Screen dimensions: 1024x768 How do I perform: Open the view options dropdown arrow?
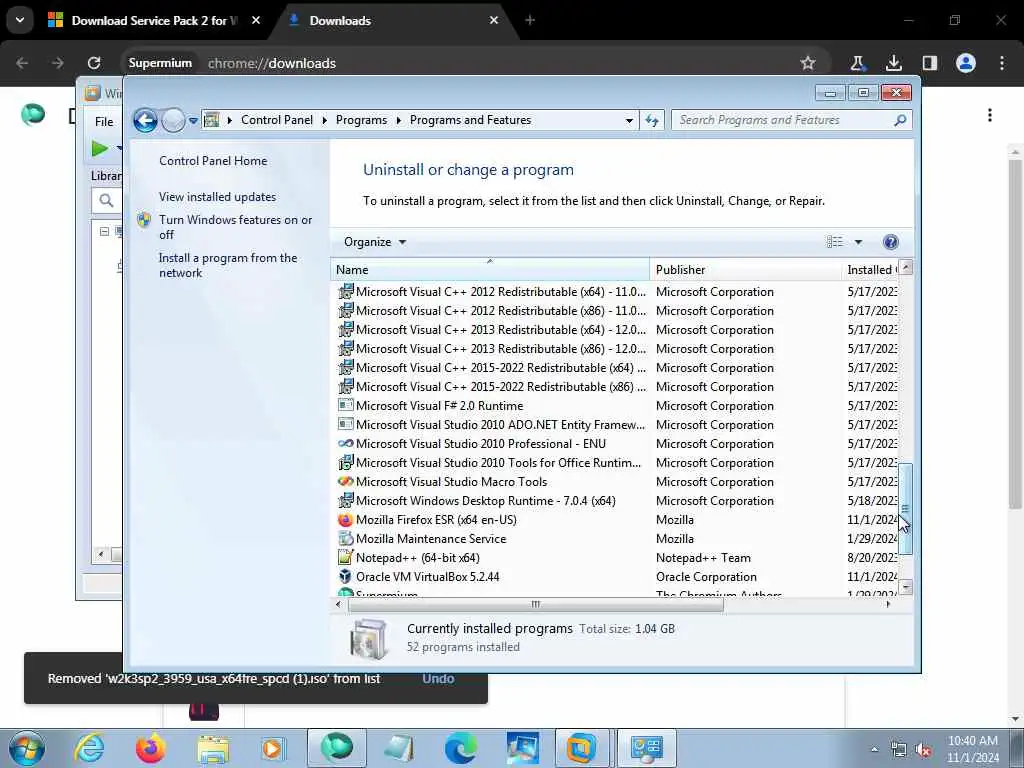(858, 242)
